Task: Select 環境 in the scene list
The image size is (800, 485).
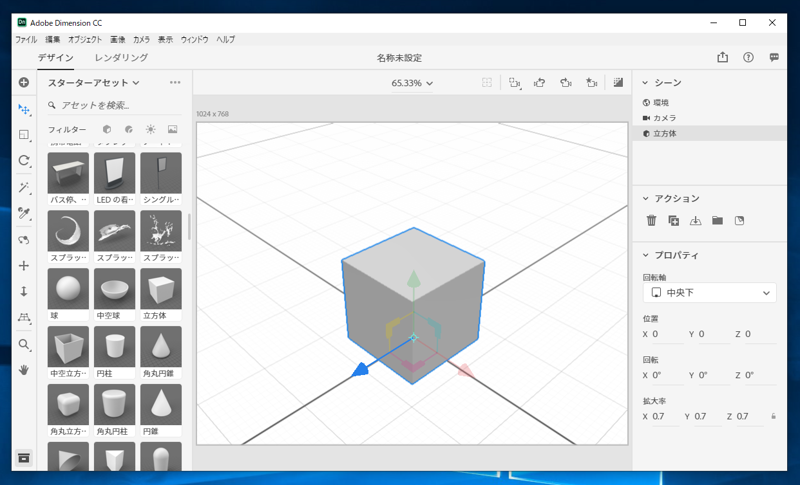Action: click(x=709, y=103)
